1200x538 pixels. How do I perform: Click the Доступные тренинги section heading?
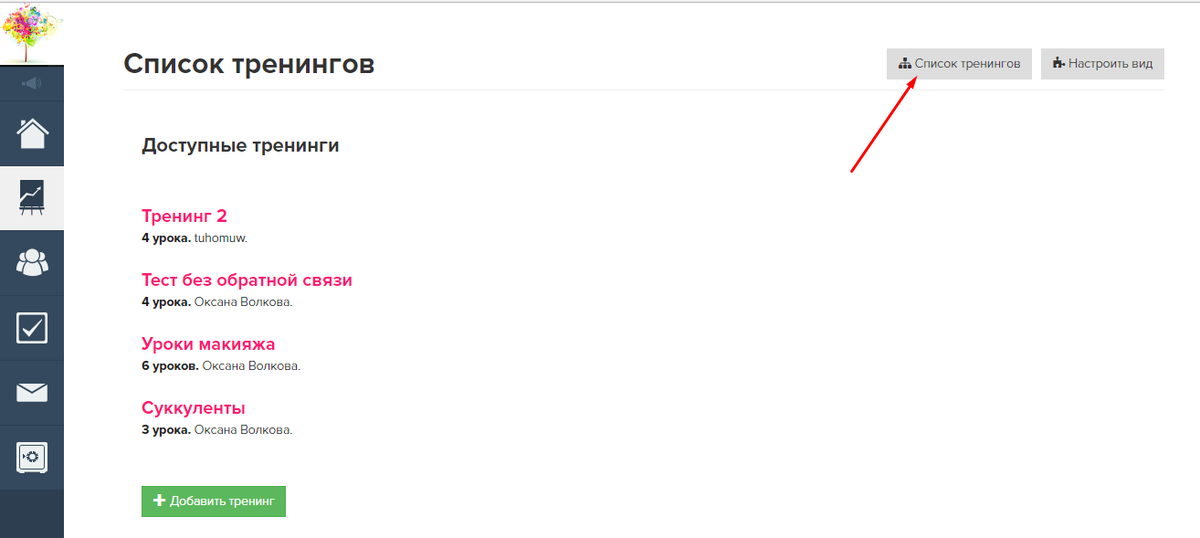pyautogui.click(x=240, y=146)
